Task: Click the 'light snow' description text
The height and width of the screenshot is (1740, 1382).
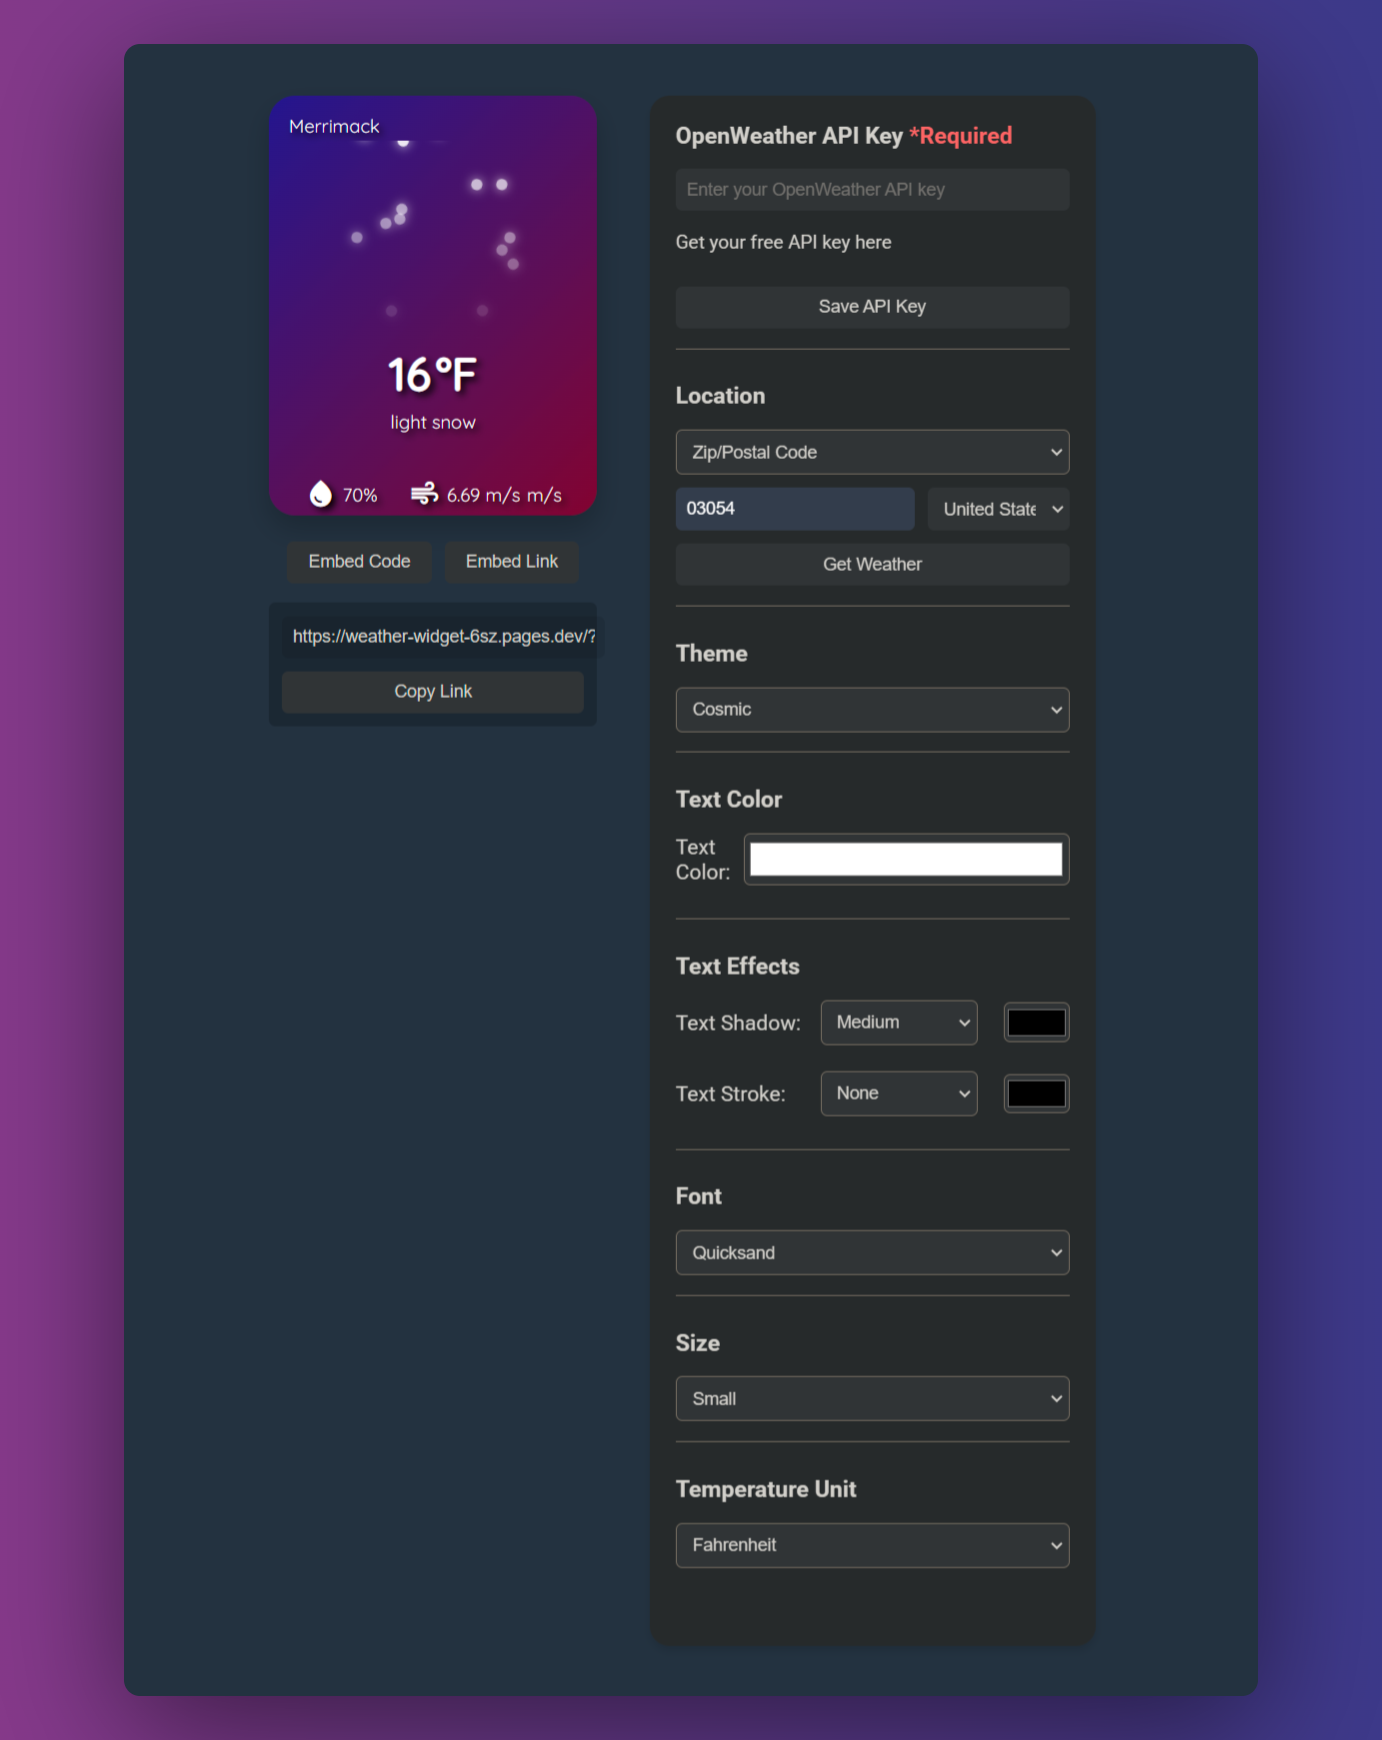Action: [x=432, y=423]
